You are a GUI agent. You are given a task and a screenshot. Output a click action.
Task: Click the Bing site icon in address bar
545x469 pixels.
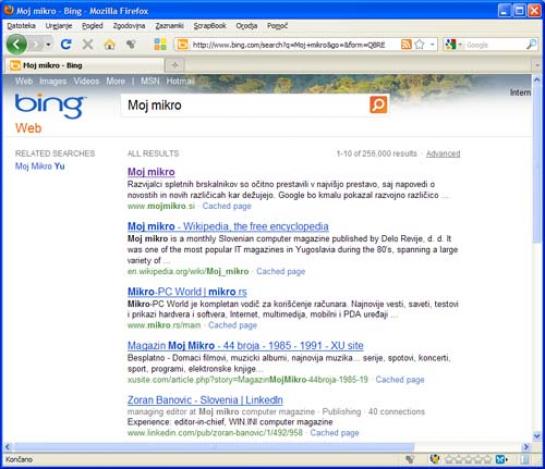coord(183,45)
